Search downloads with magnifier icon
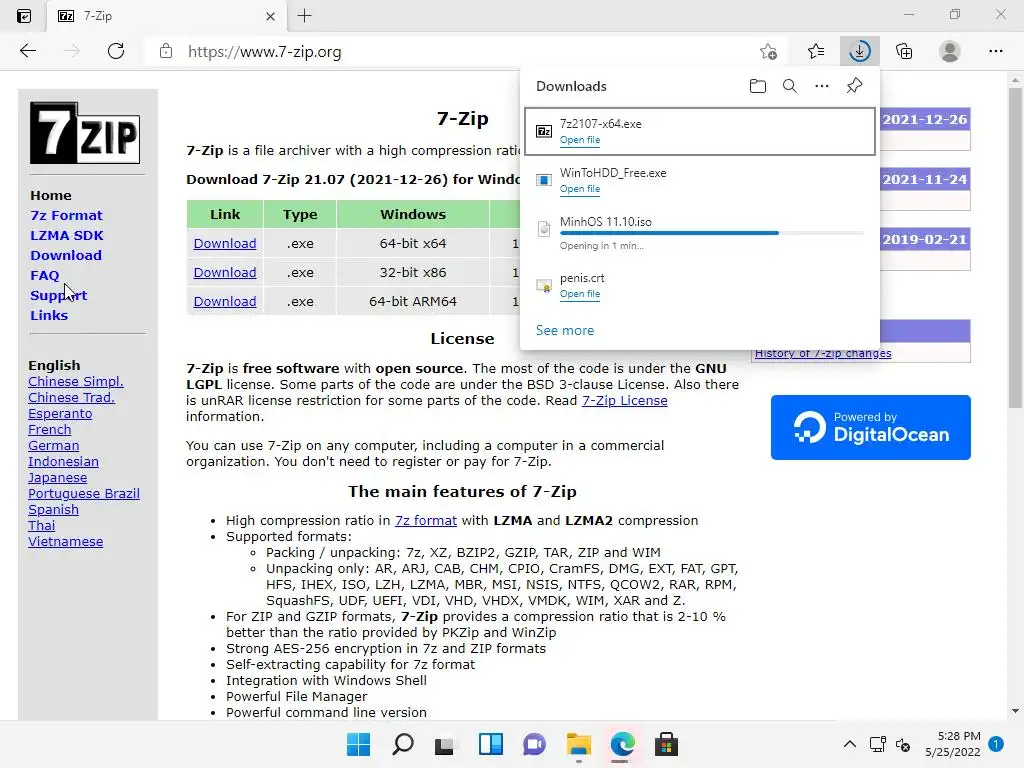The width and height of the screenshot is (1024, 768). pyautogui.click(x=790, y=86)
